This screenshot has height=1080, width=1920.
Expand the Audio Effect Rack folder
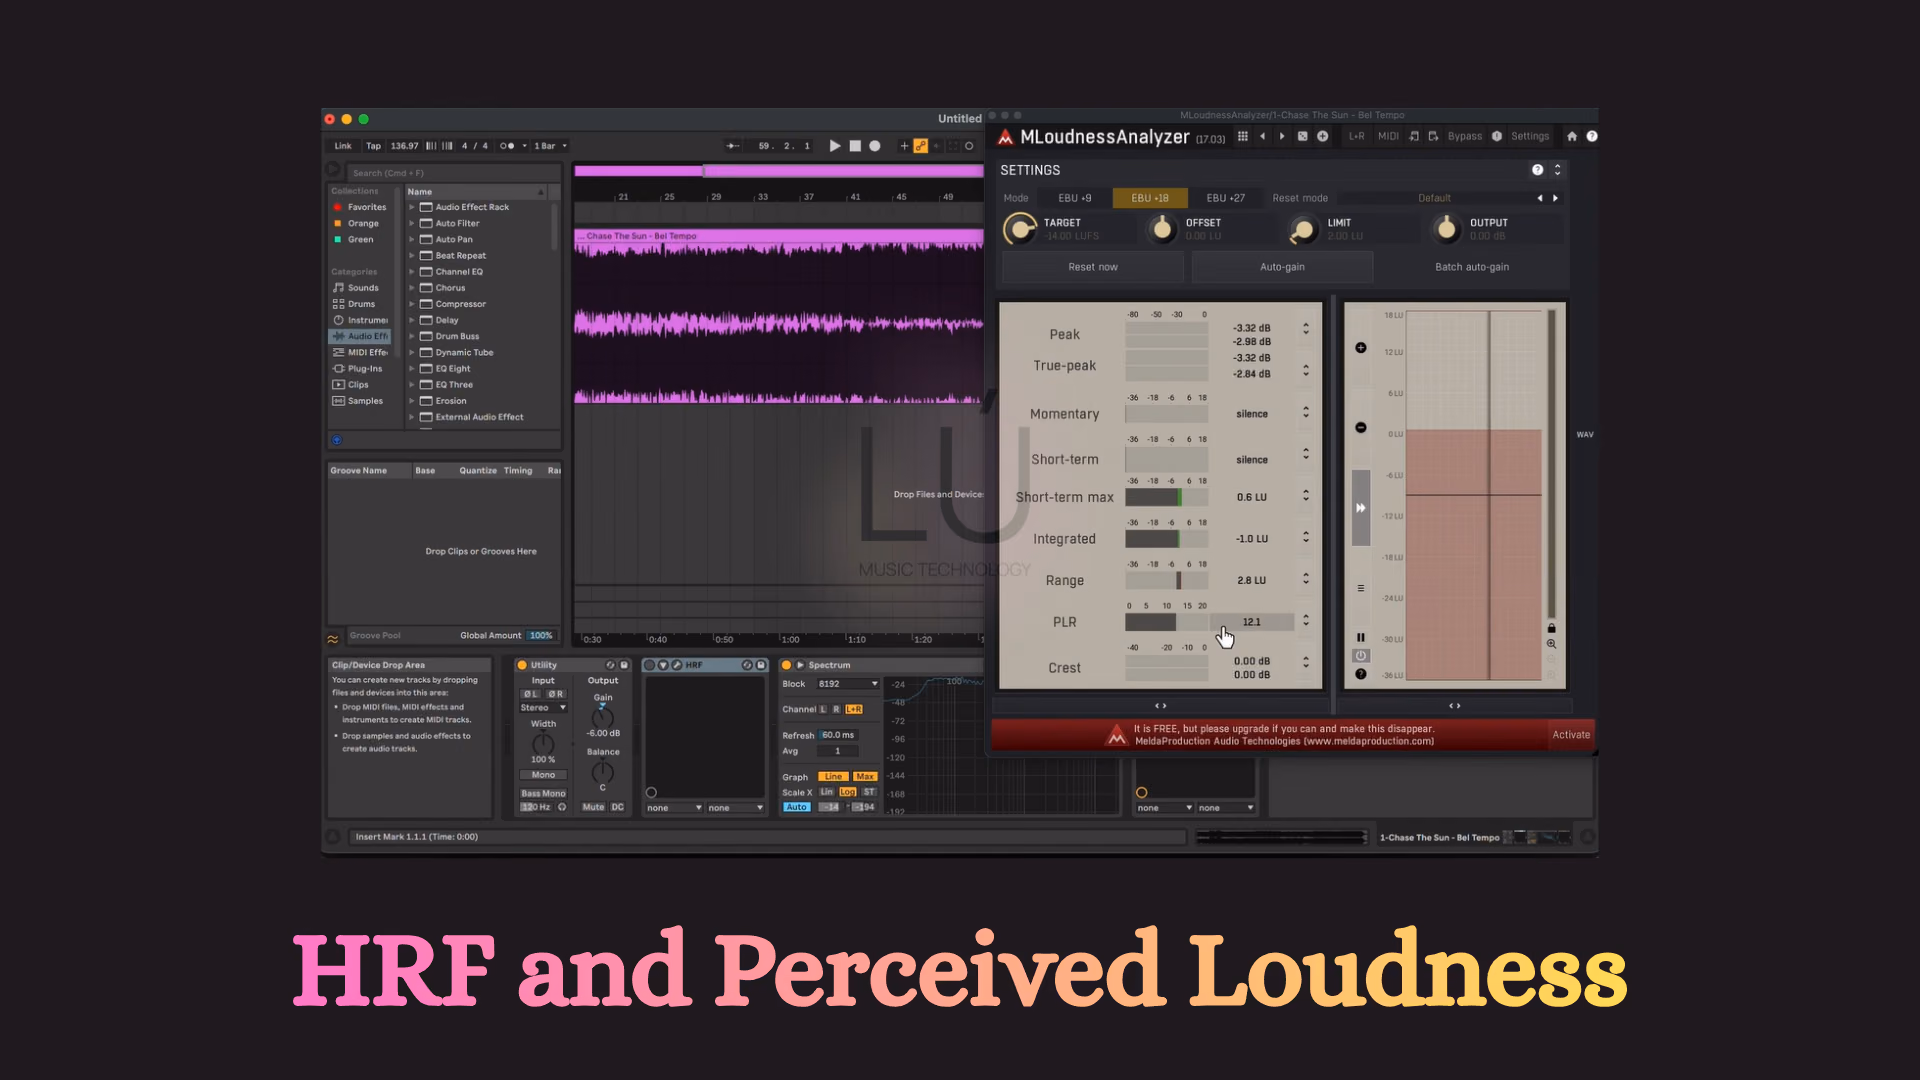pyautogui.click(x=412, y=207)
